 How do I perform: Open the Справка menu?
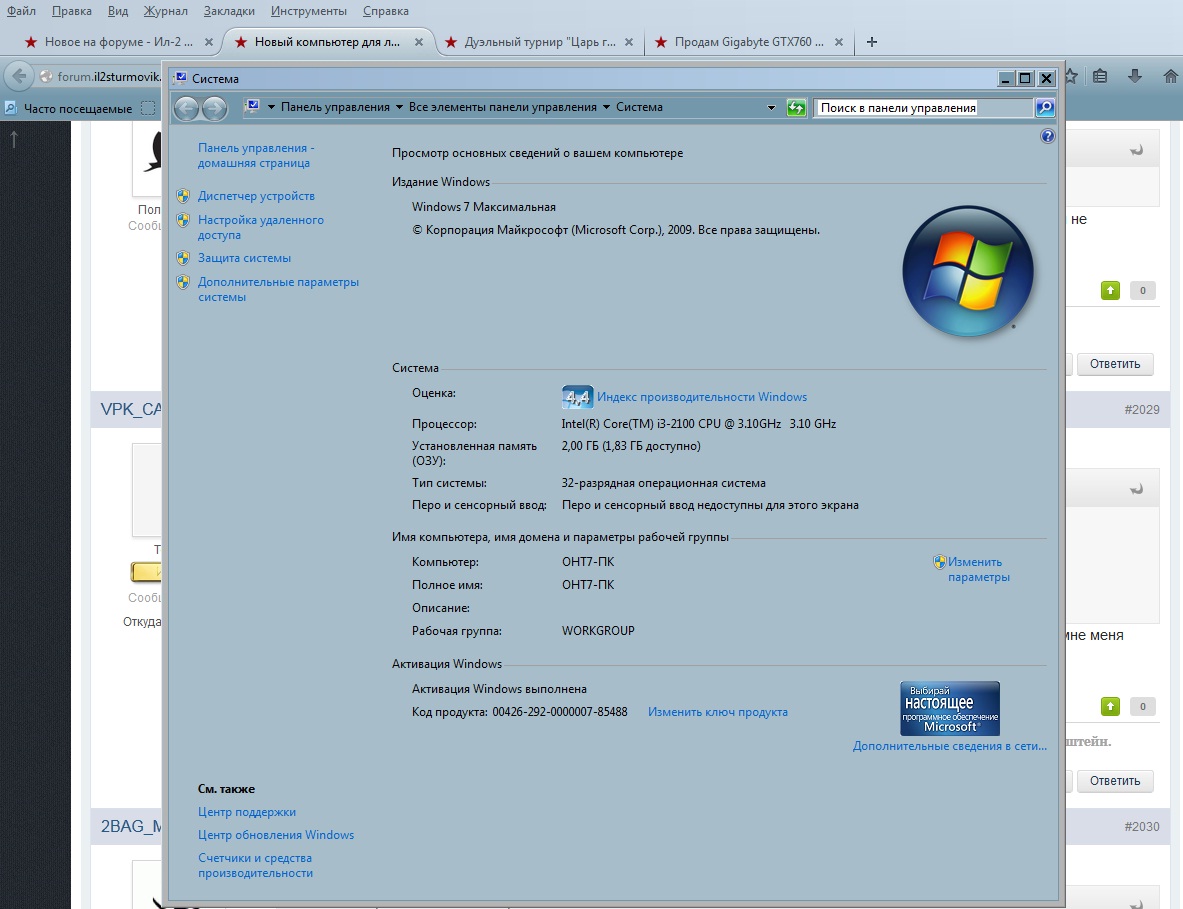tap(386, 11)
